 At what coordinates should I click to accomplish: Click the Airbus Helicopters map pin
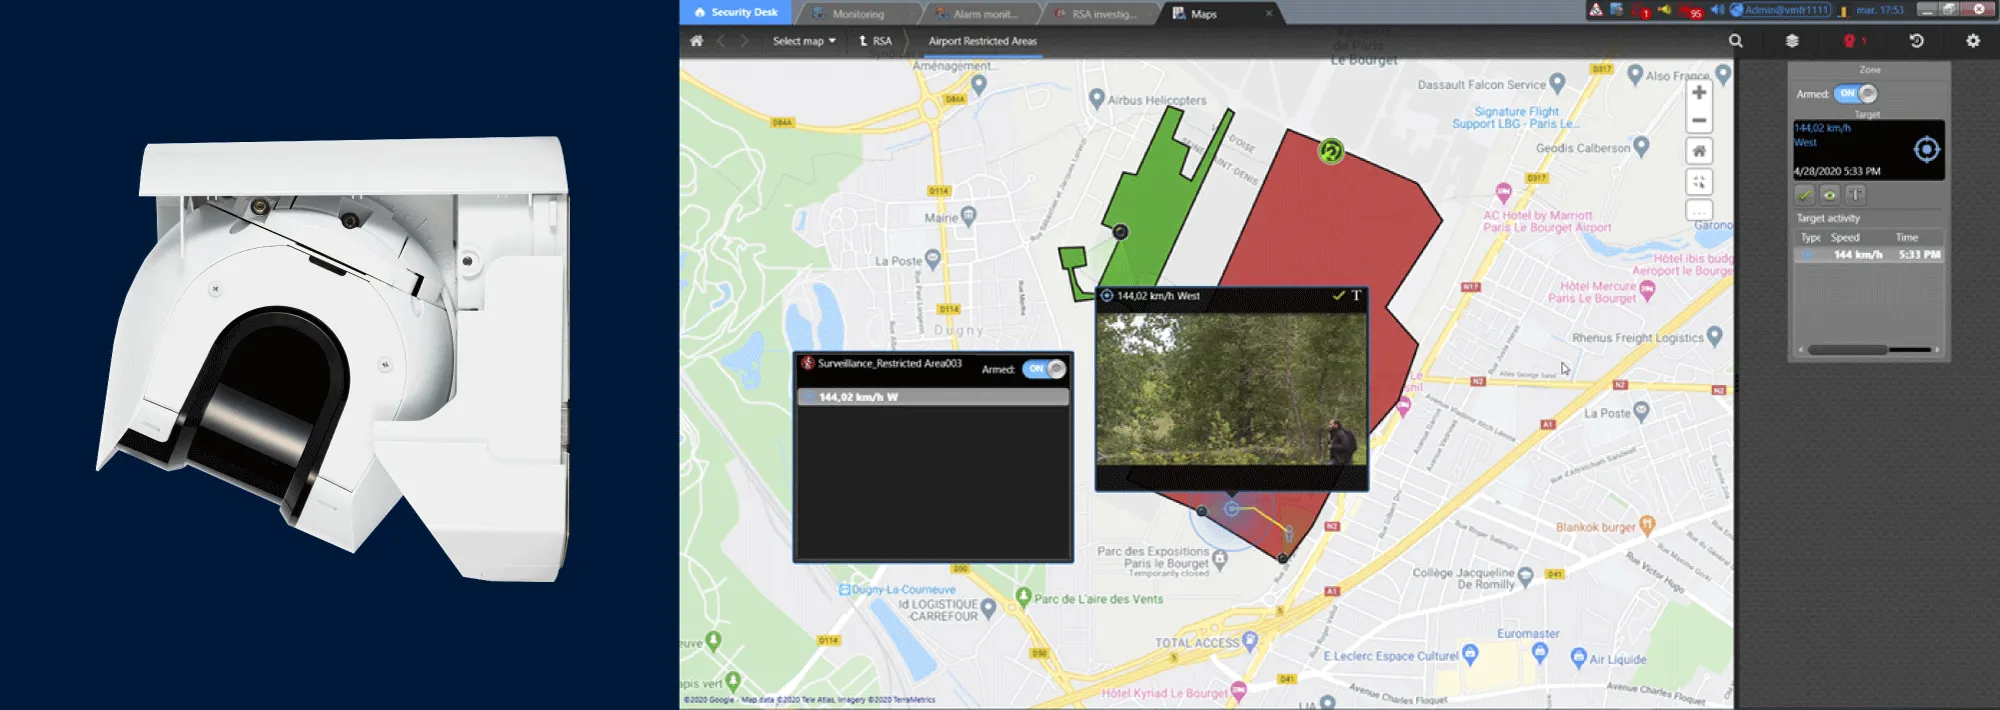pos(1096,99)
